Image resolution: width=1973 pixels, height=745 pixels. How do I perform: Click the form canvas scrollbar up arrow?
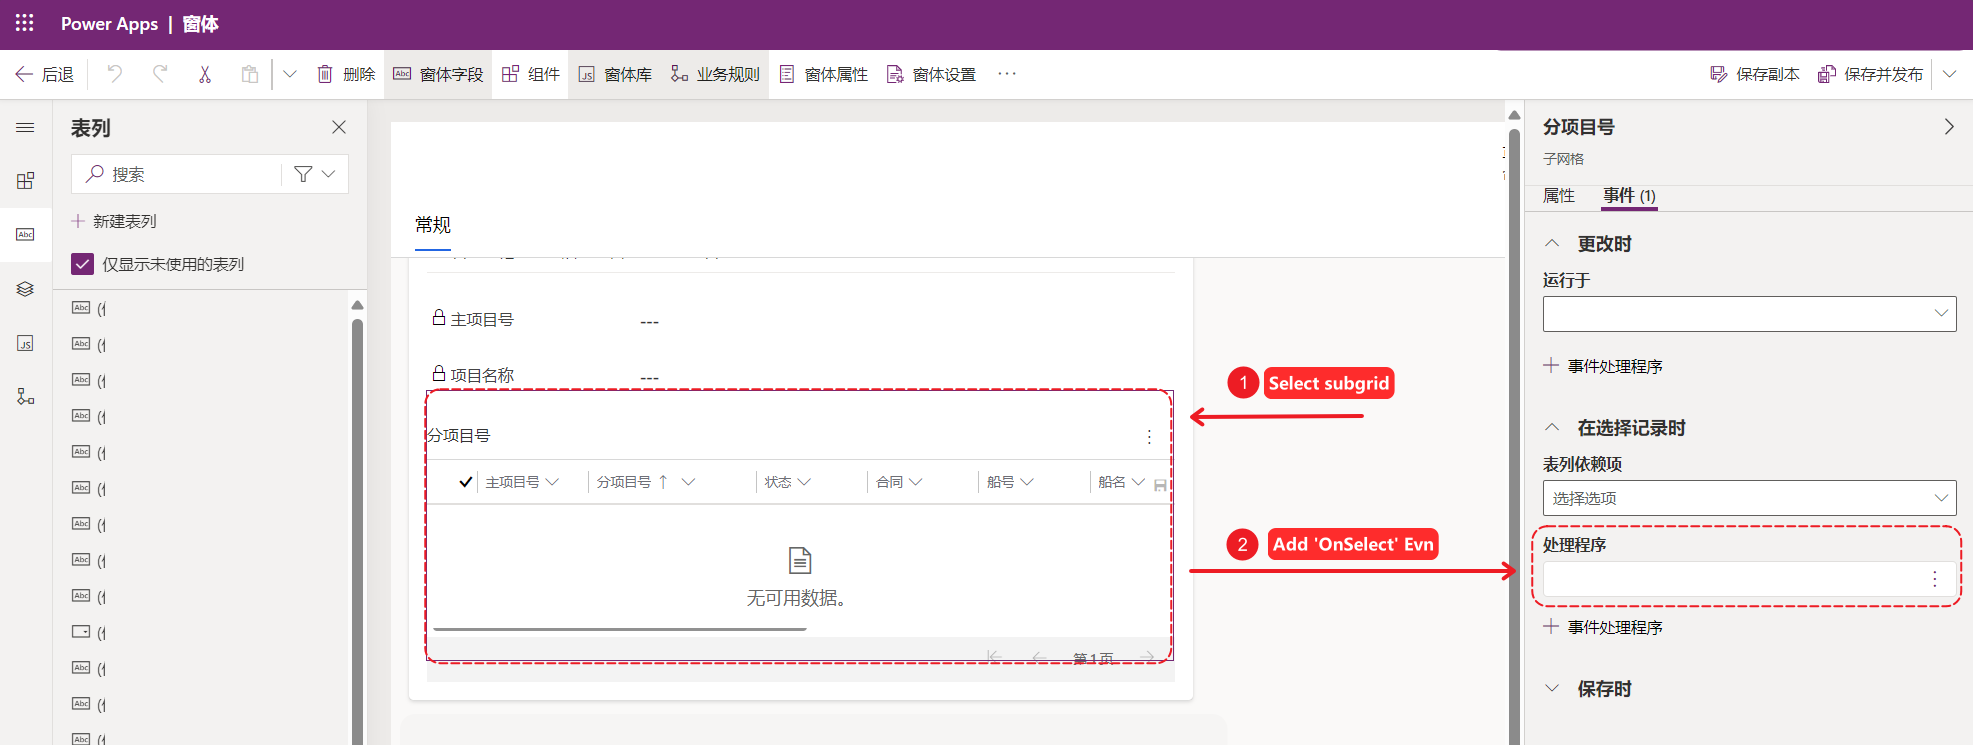pyautogui.click(x=1514, y=115)
